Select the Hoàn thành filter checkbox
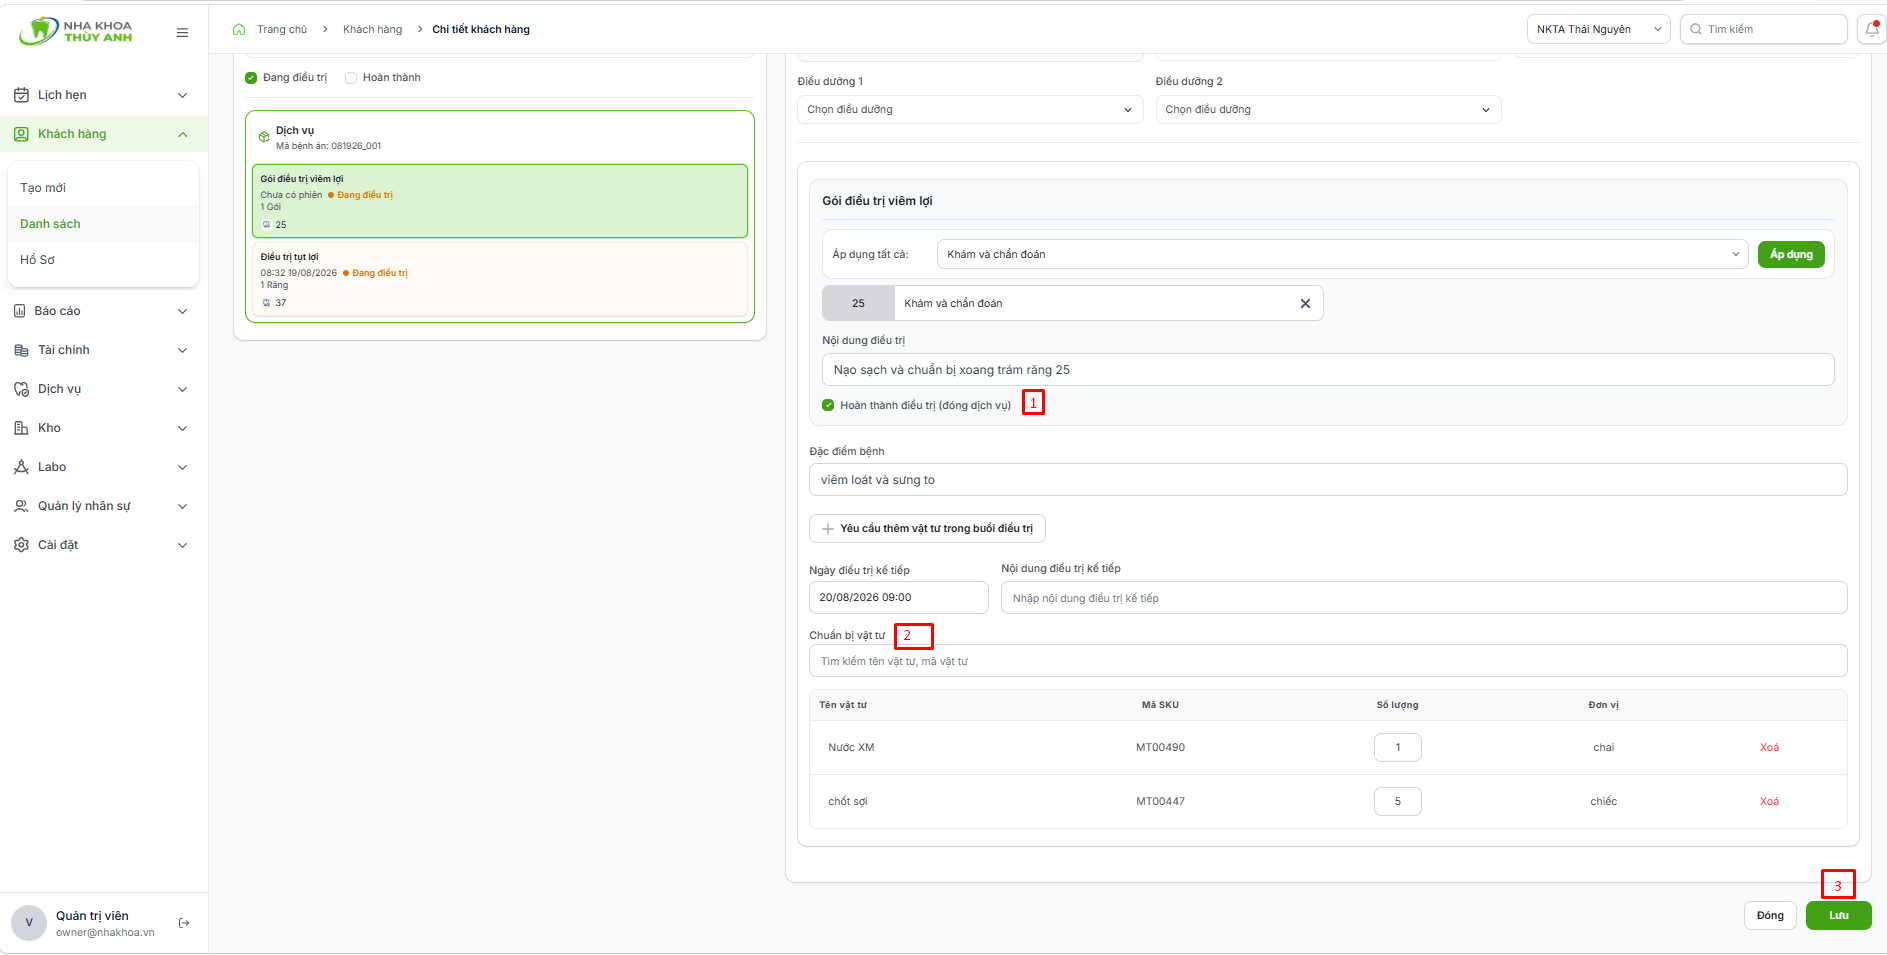Screen dimensions: 1887x955 (351, 78)
